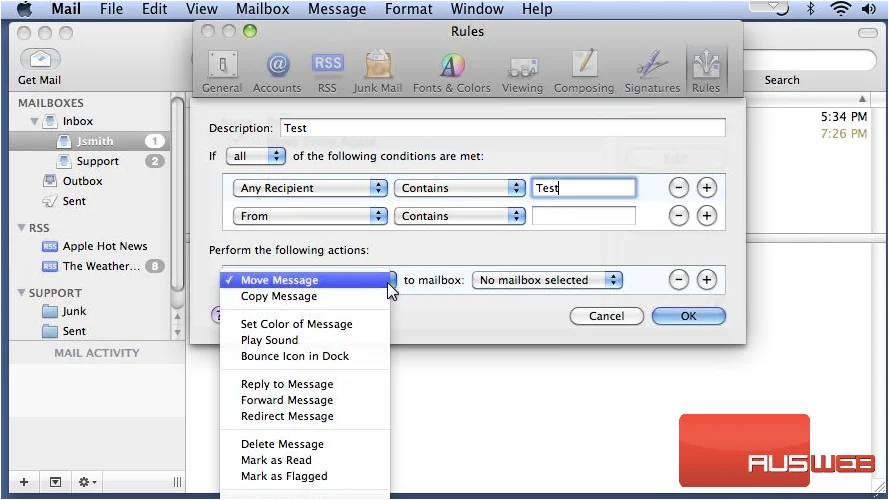
Task: Choose Mark as Flagged action
Action: pos(305,476)
